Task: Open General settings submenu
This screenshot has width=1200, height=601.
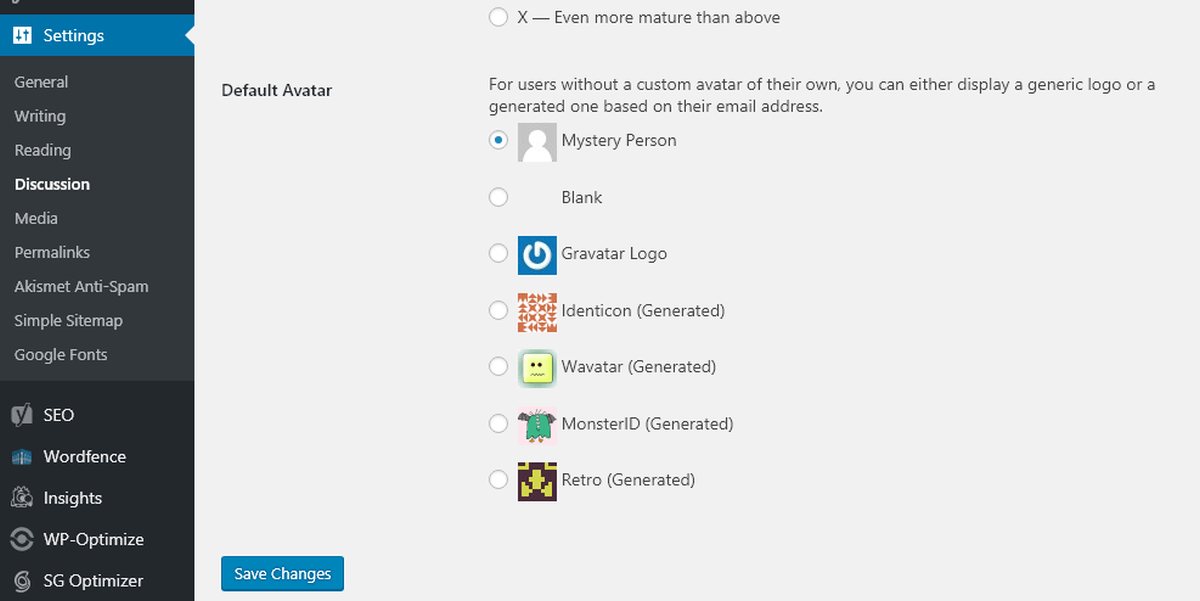Action: tap(41, 82)
